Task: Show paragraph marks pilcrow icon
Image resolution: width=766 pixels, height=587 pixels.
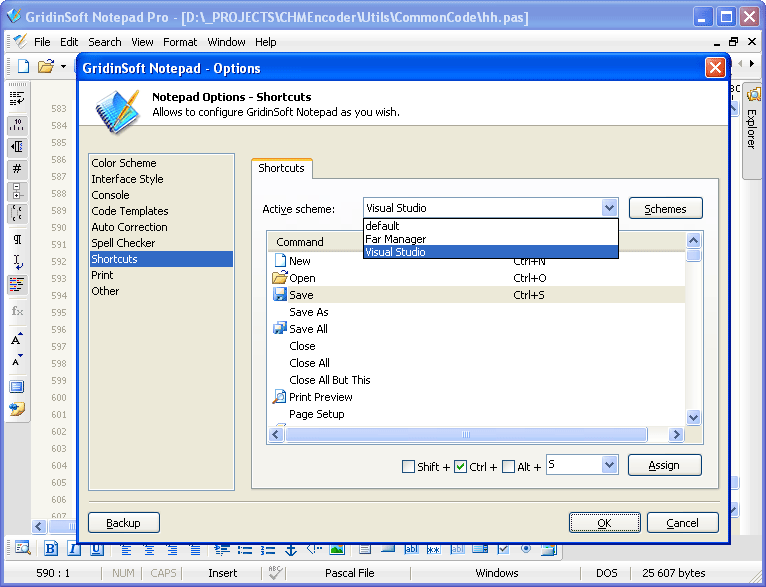Action: [17, 239]
